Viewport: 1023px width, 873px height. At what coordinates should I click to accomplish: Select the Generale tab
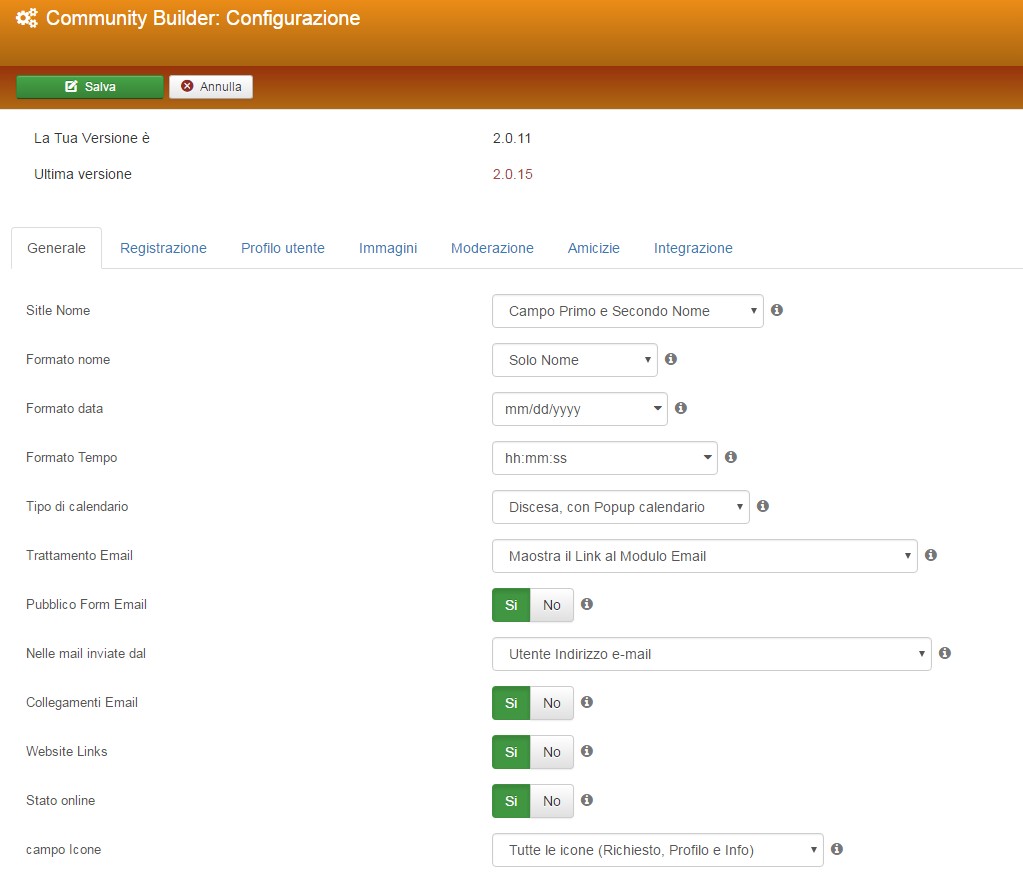(56, 248)
